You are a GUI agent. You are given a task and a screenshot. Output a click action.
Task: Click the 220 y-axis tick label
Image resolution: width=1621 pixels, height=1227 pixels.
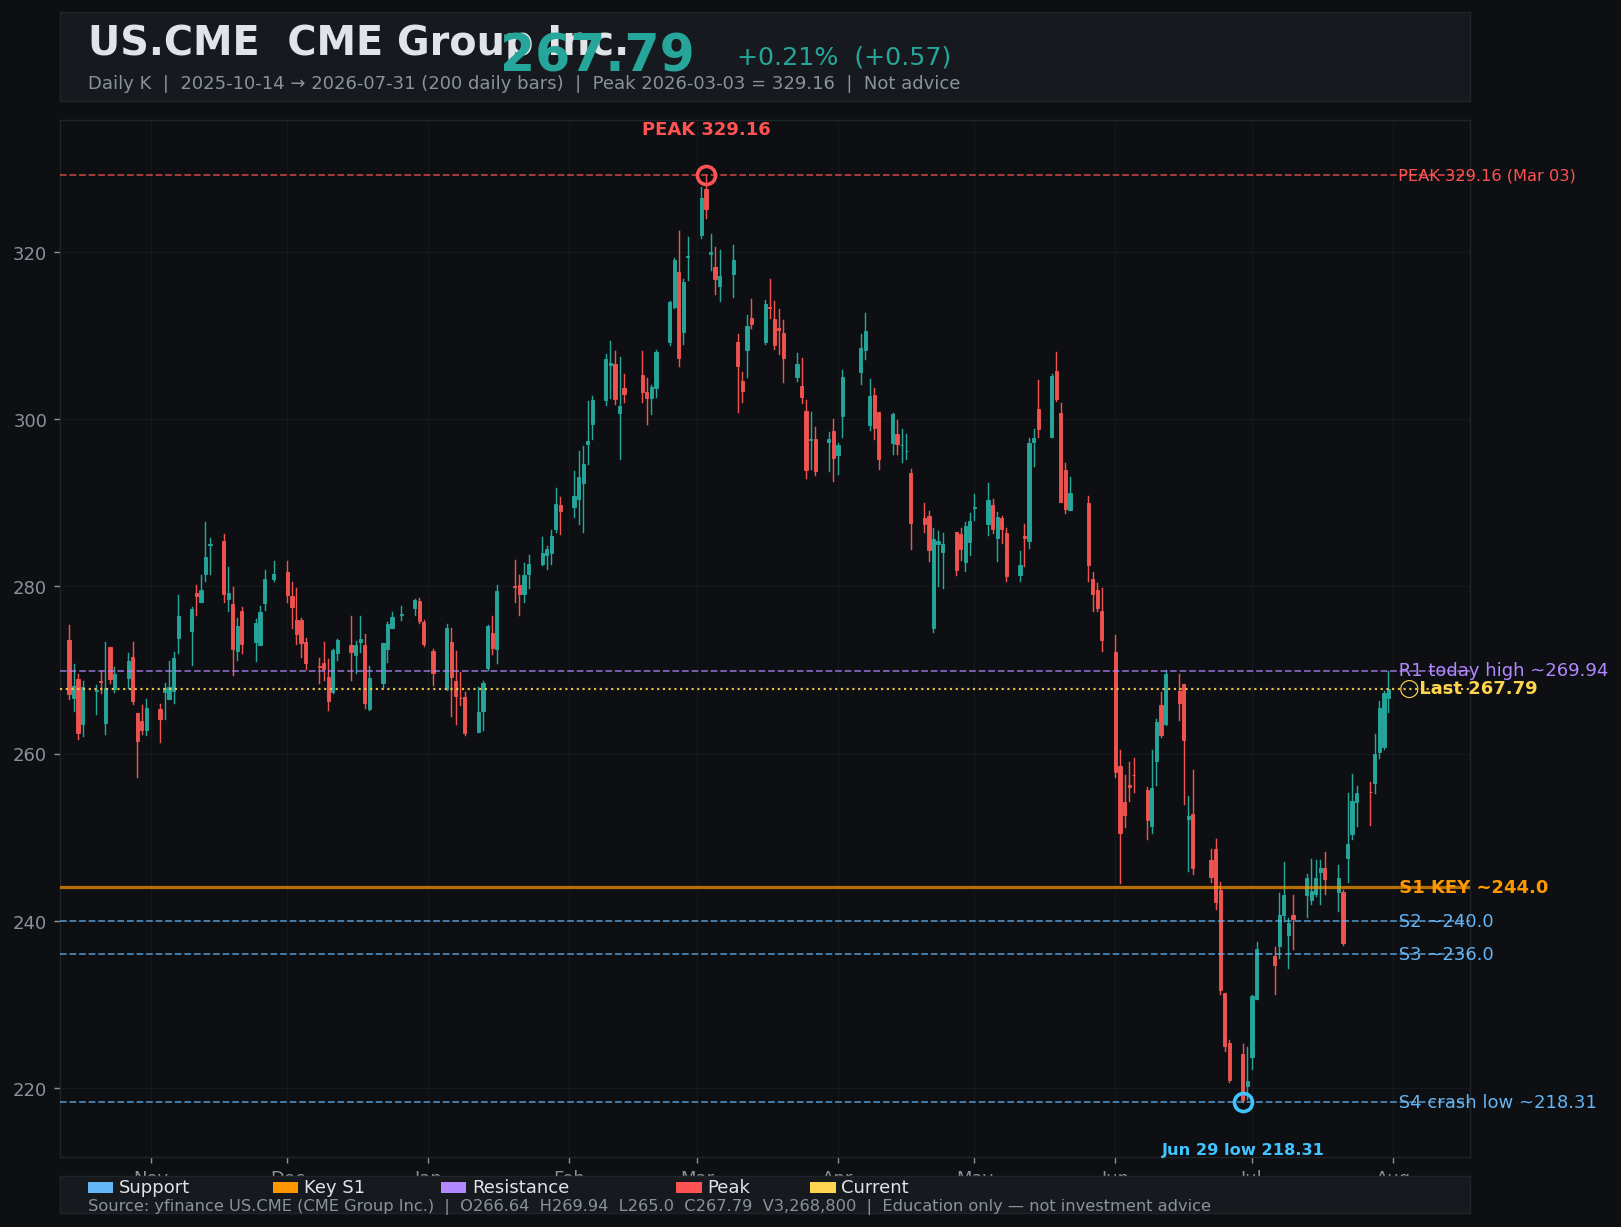(30, 1089)
